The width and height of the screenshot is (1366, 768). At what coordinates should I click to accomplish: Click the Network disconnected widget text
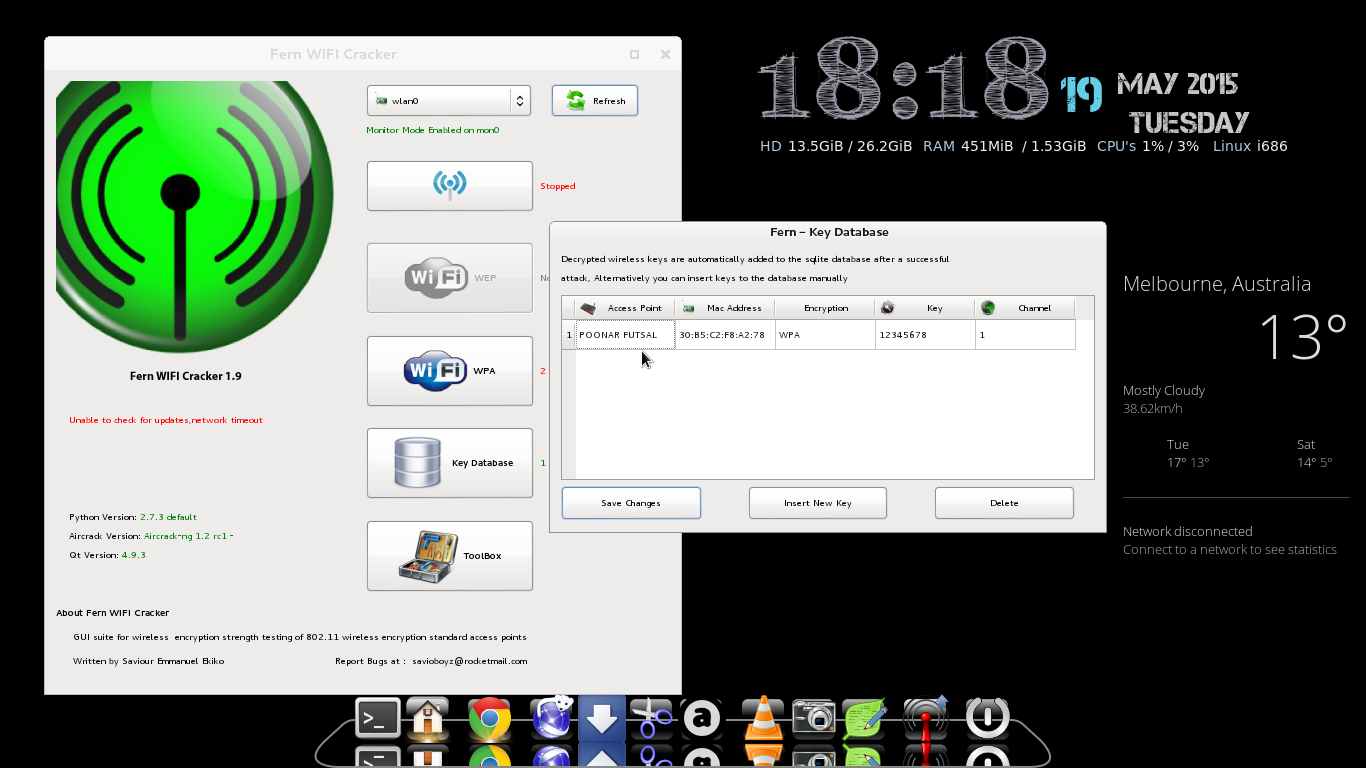pos(1188,531)
